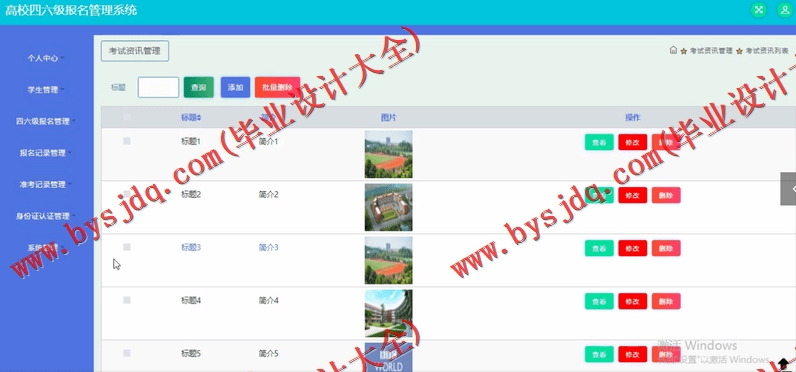
Task: Expand 系统管理 sidebar menu
Action: click(46, 248)
